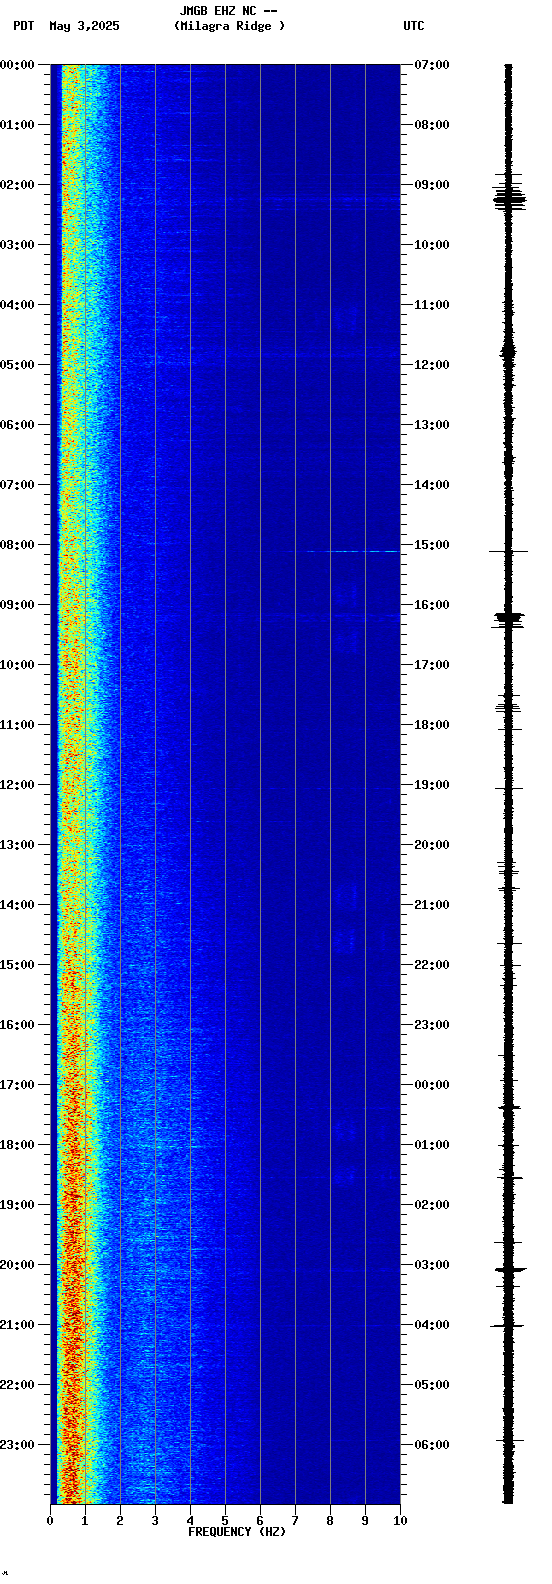Click the 11:00 PDT time label

click(18, 725)
